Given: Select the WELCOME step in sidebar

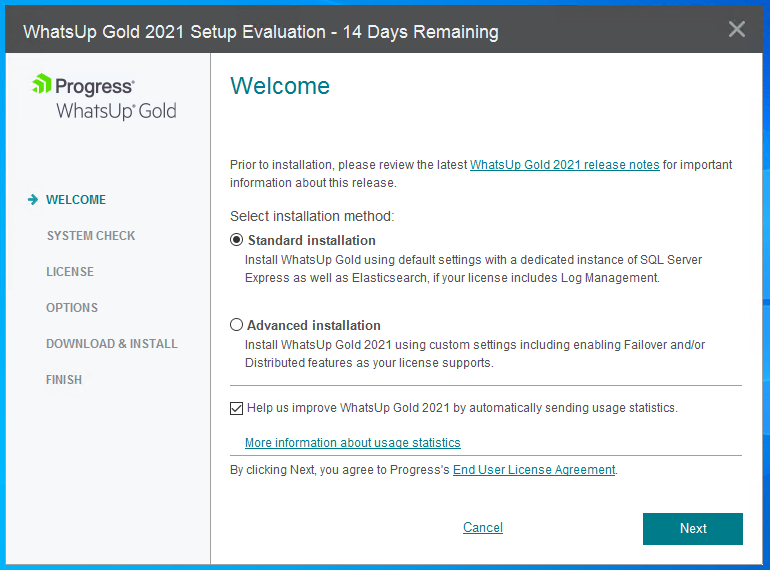Looking at the screenshot, I should [x=76, y=200].
